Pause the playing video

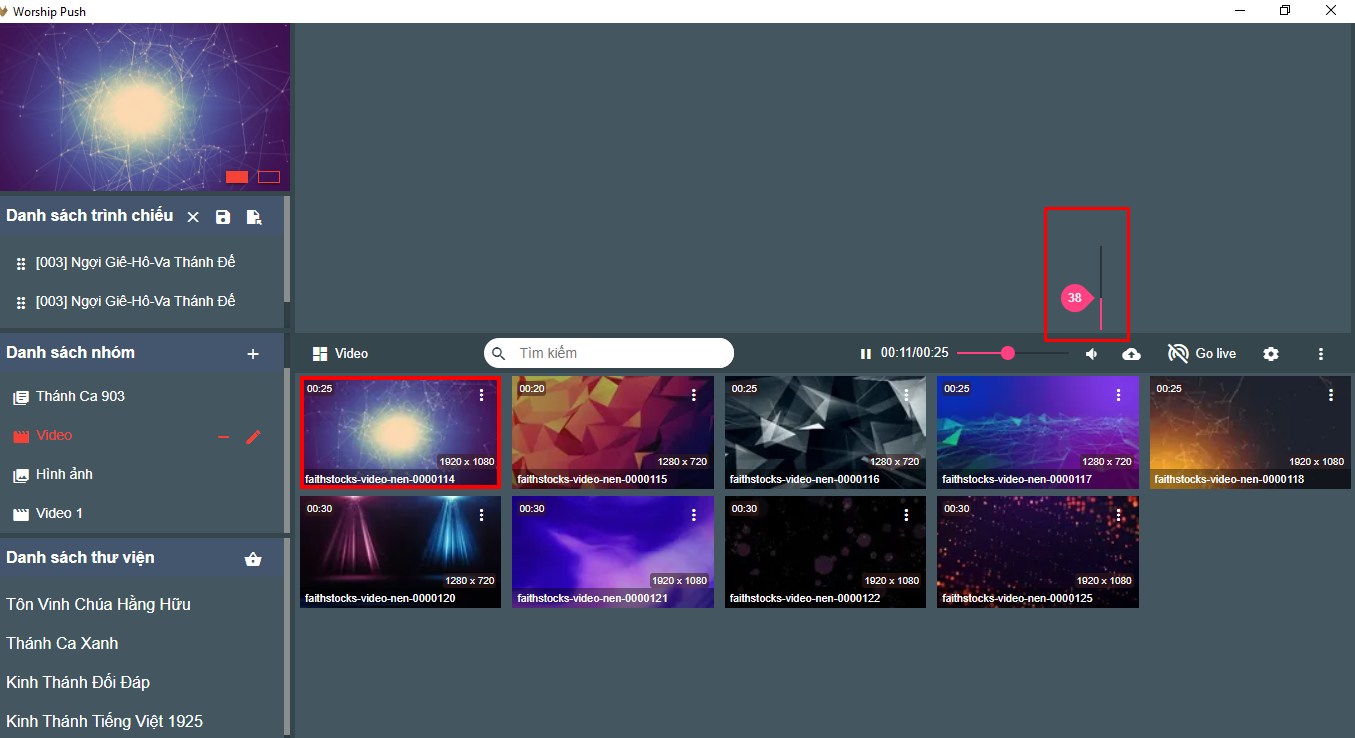pos(866,354)
